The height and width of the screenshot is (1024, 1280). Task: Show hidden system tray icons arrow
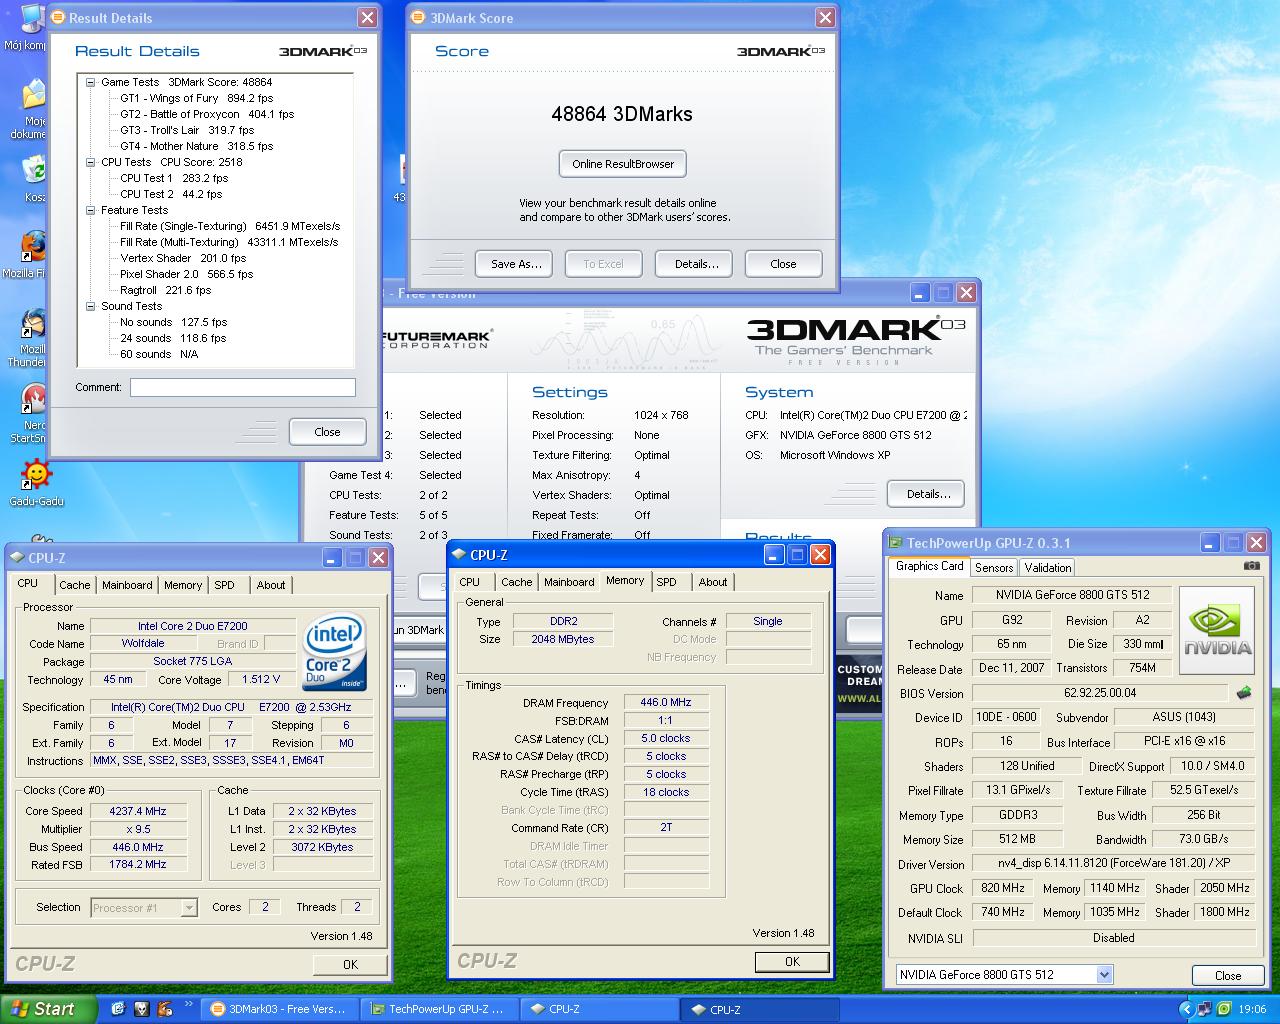click(x=1186, y=1009)
